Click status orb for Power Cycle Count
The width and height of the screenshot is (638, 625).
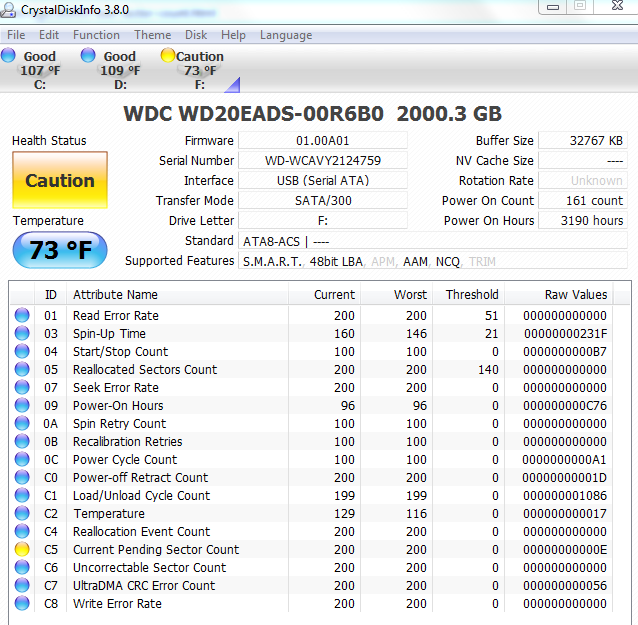[22, 459]
